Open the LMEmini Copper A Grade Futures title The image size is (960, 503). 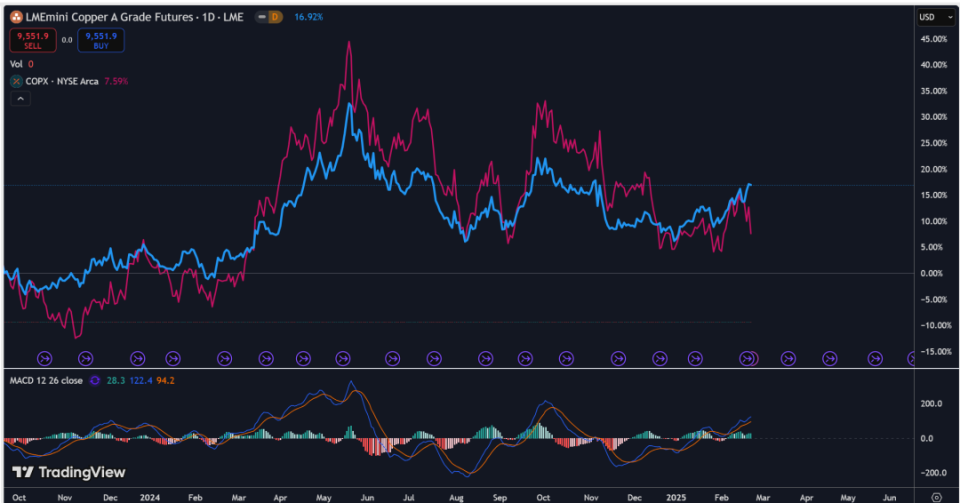135,17
